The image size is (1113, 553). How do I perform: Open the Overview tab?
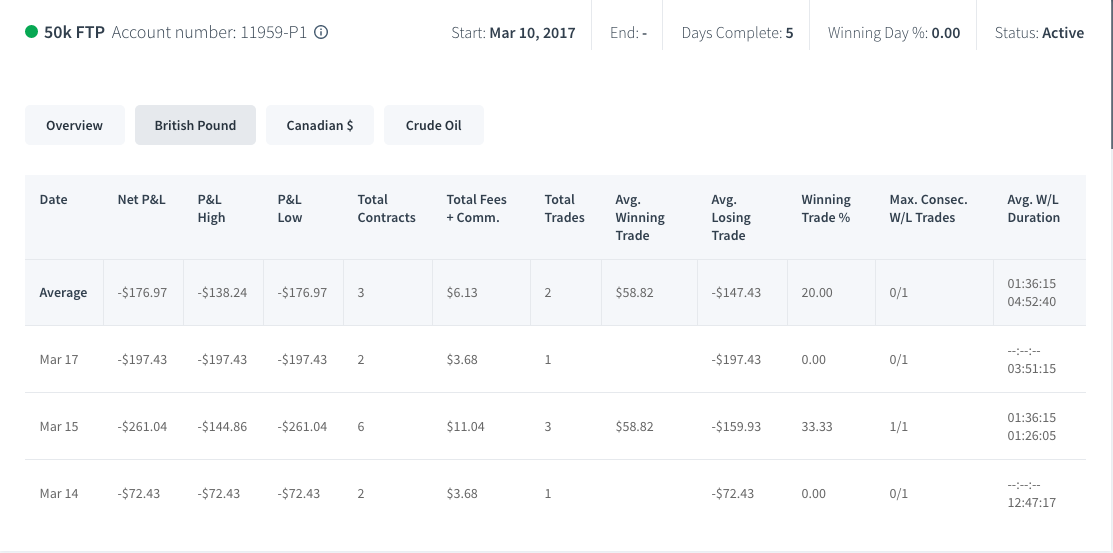pos(75,125)
